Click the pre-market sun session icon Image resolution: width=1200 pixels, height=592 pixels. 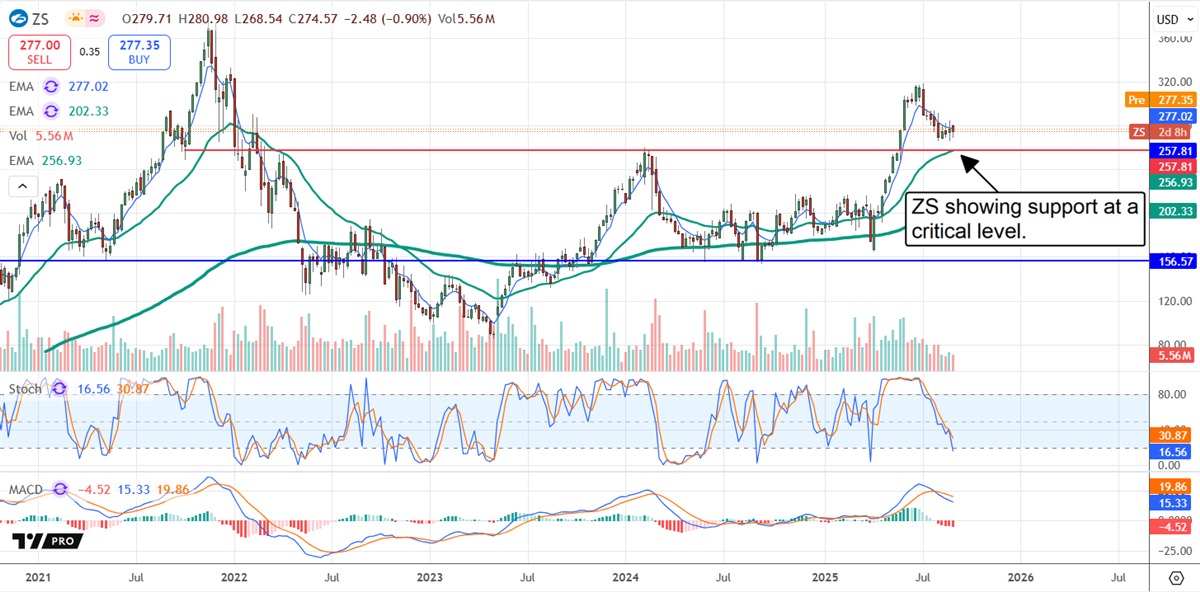click(75, 18)
